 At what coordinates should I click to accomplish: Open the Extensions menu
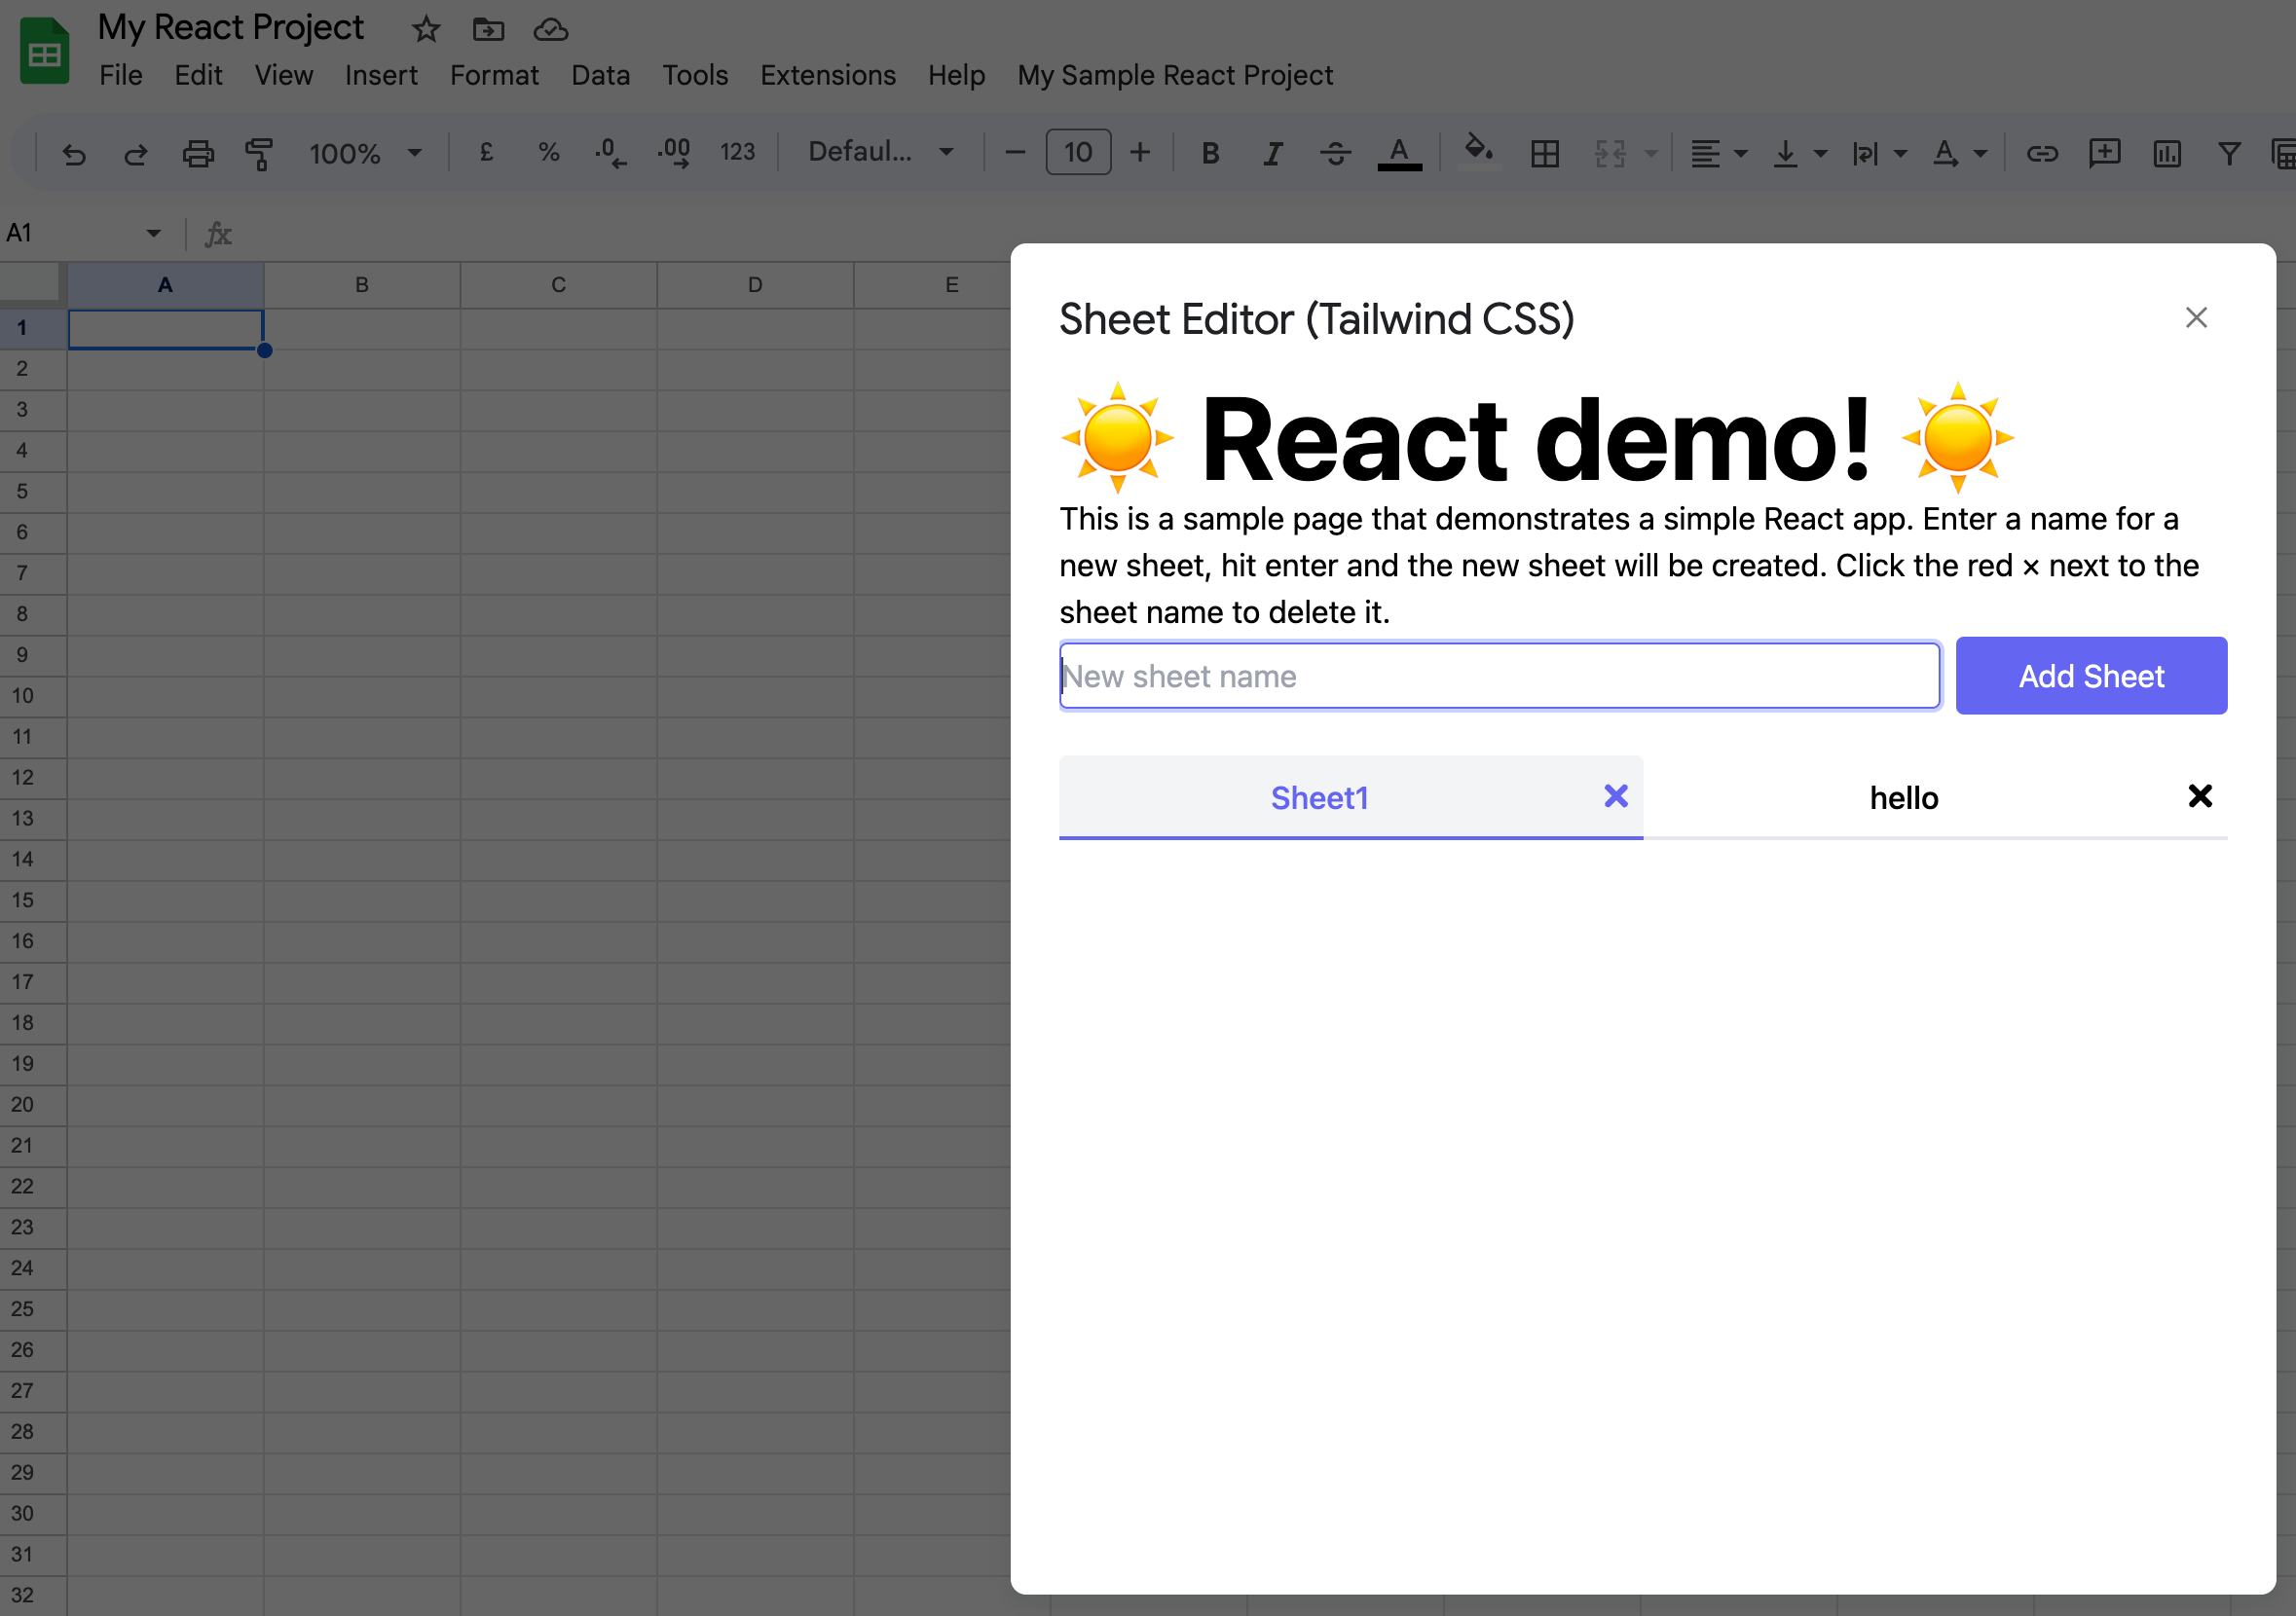828,75
